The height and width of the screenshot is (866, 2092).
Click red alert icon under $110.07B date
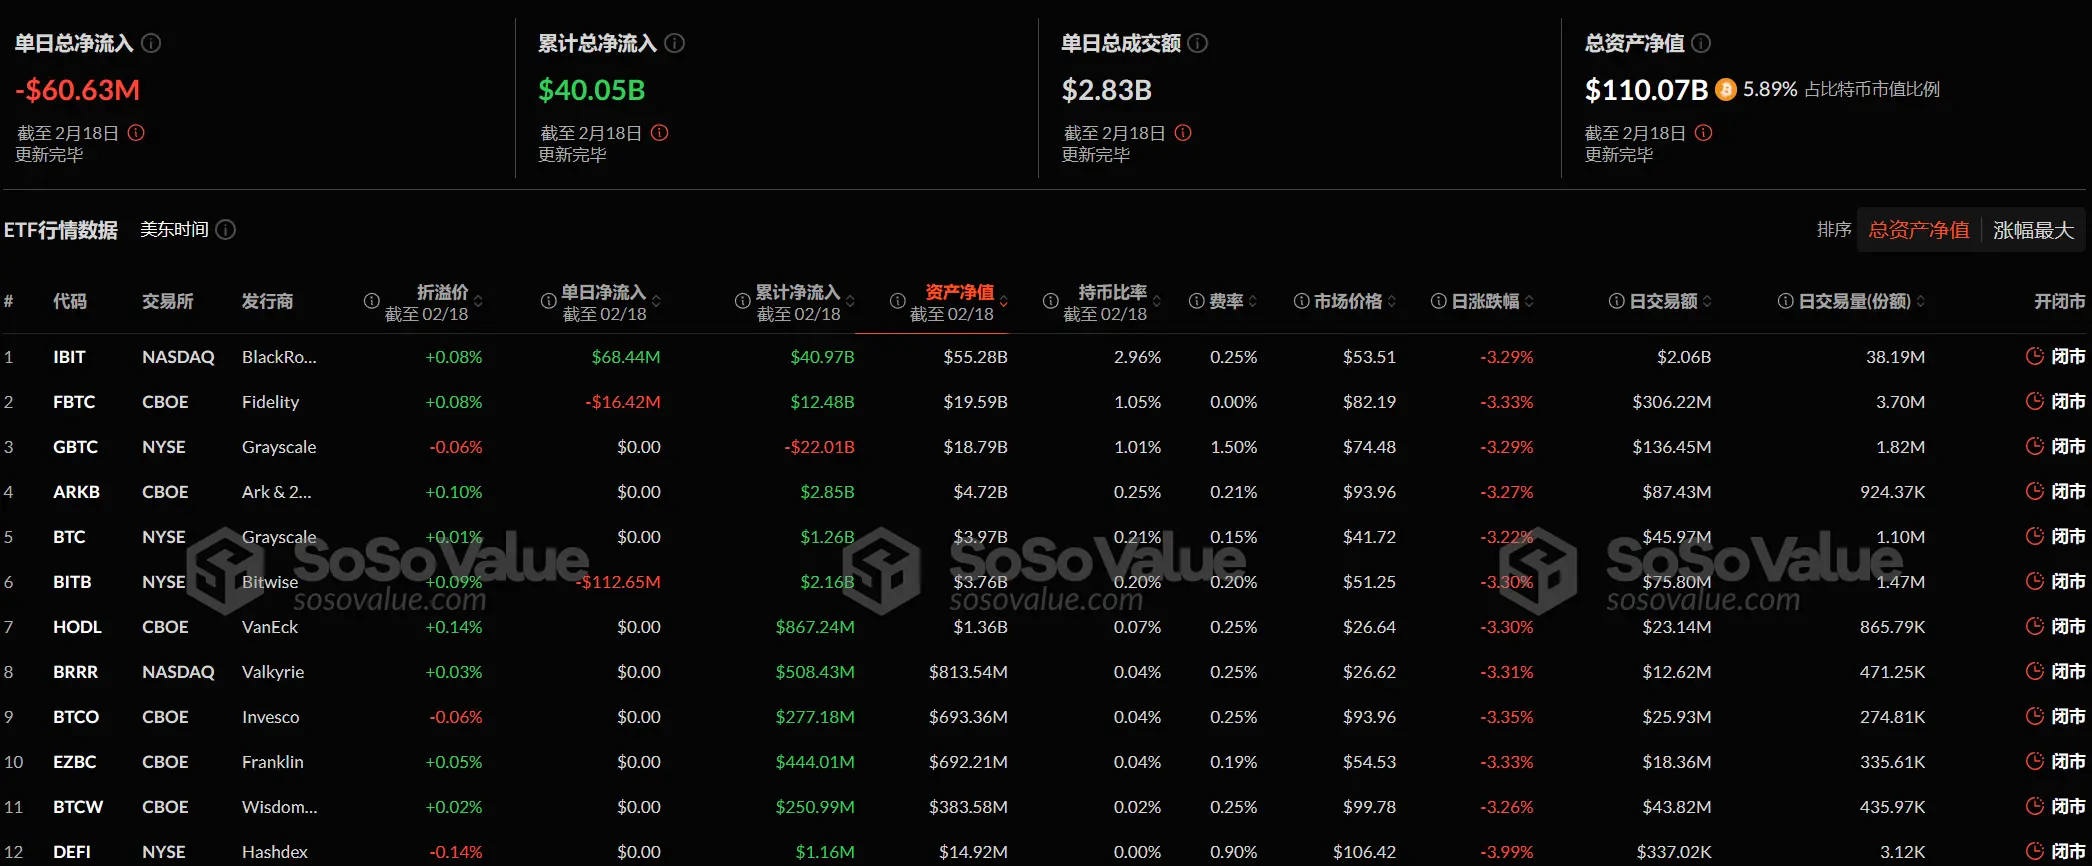1704,133
